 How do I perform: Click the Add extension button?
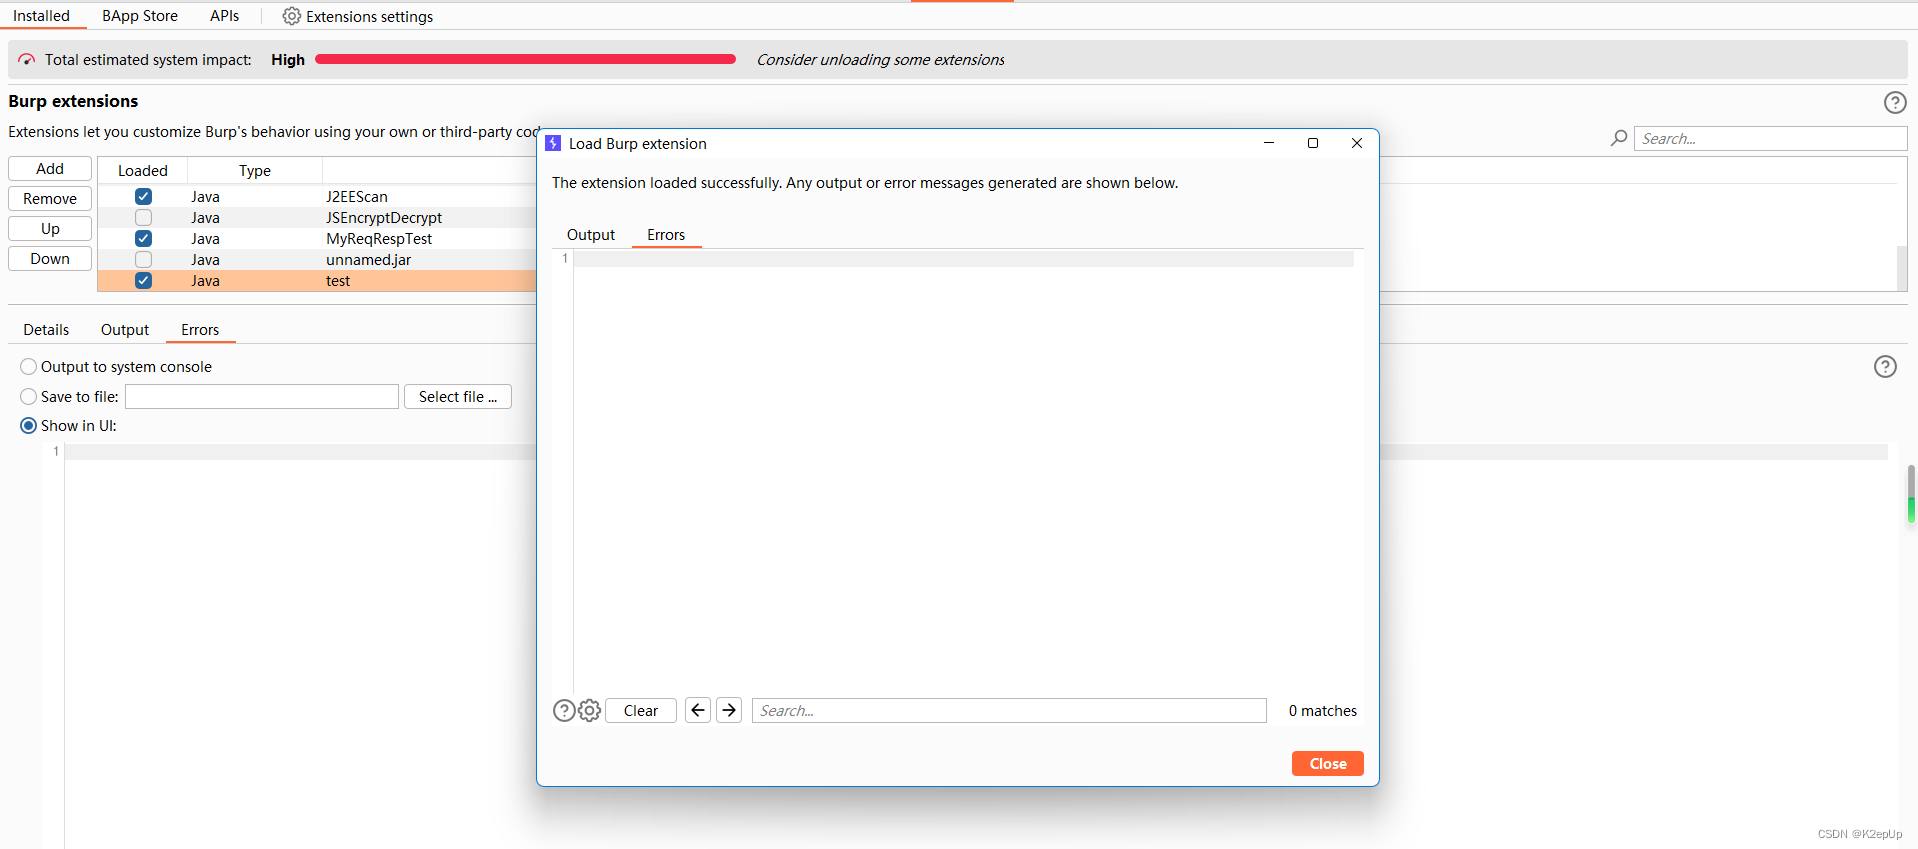coord(50,169)
